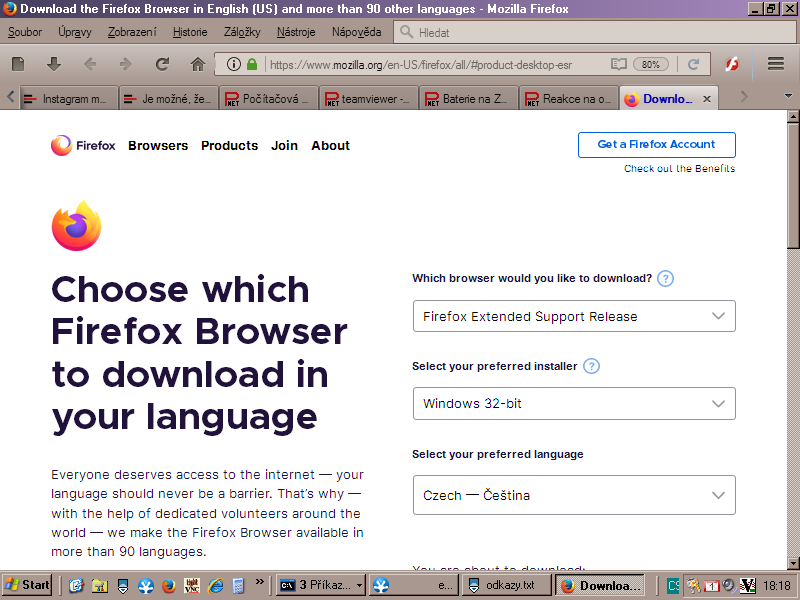Open list all tabs dropdown arrow
The height and width of the screenshot is (600, 800).
[788, 96]
